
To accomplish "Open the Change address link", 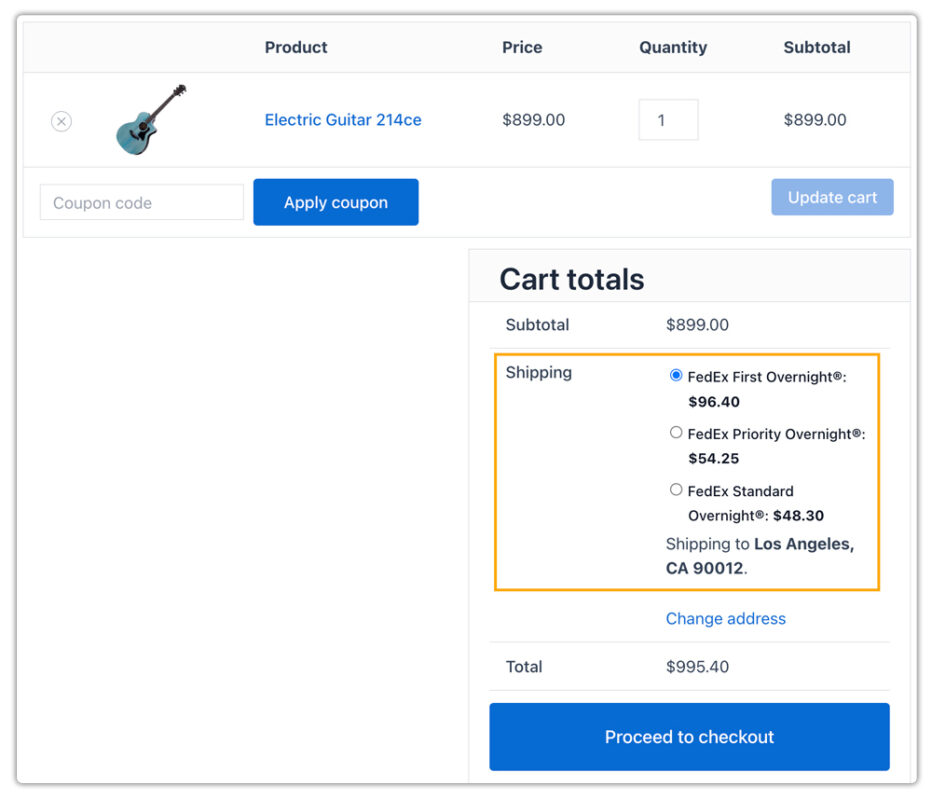I will coord(725,618).
